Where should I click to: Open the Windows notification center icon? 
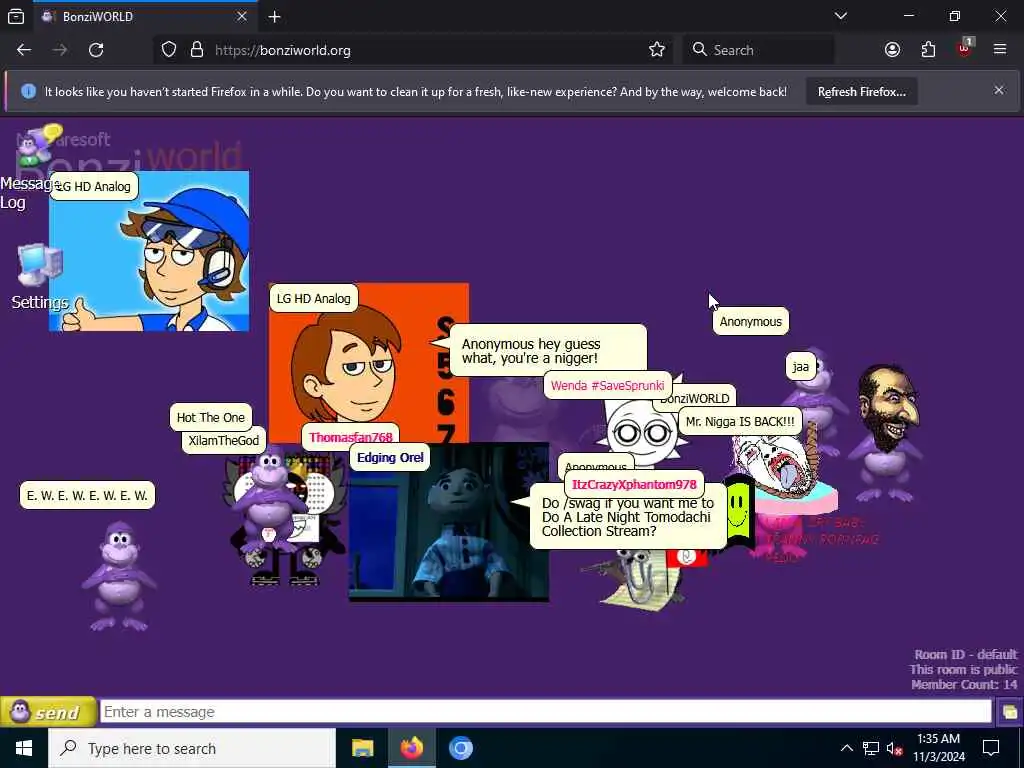(991, 748)
